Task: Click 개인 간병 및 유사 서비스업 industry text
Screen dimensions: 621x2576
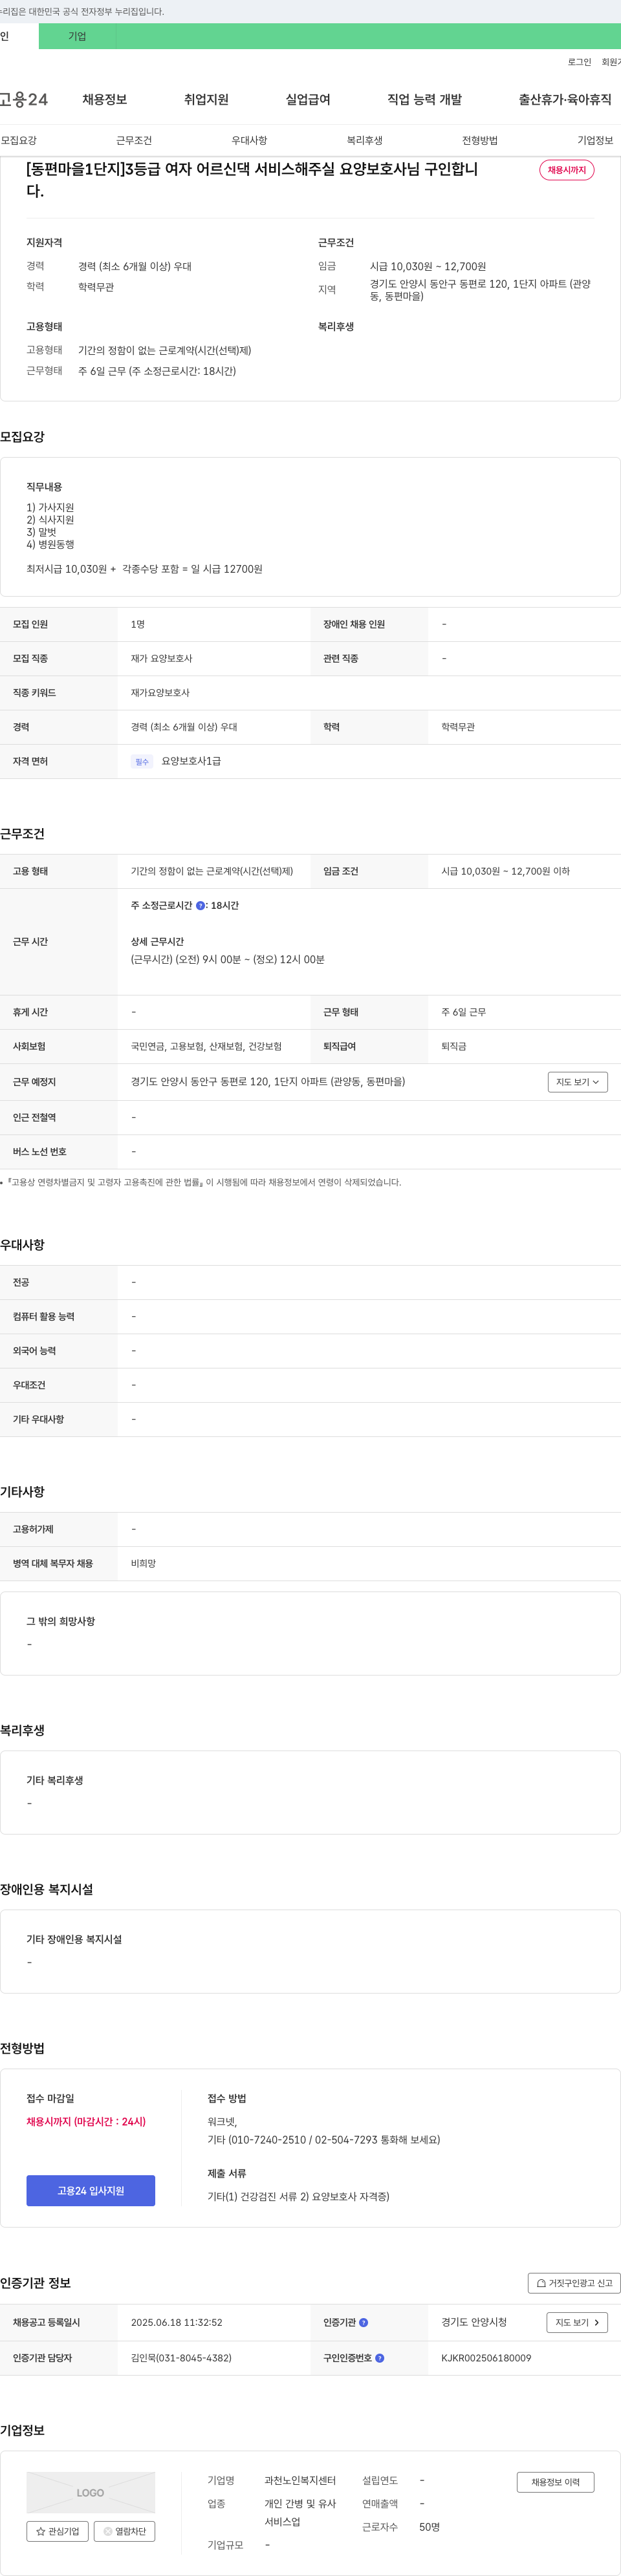Action: (x=300, y=2513)
